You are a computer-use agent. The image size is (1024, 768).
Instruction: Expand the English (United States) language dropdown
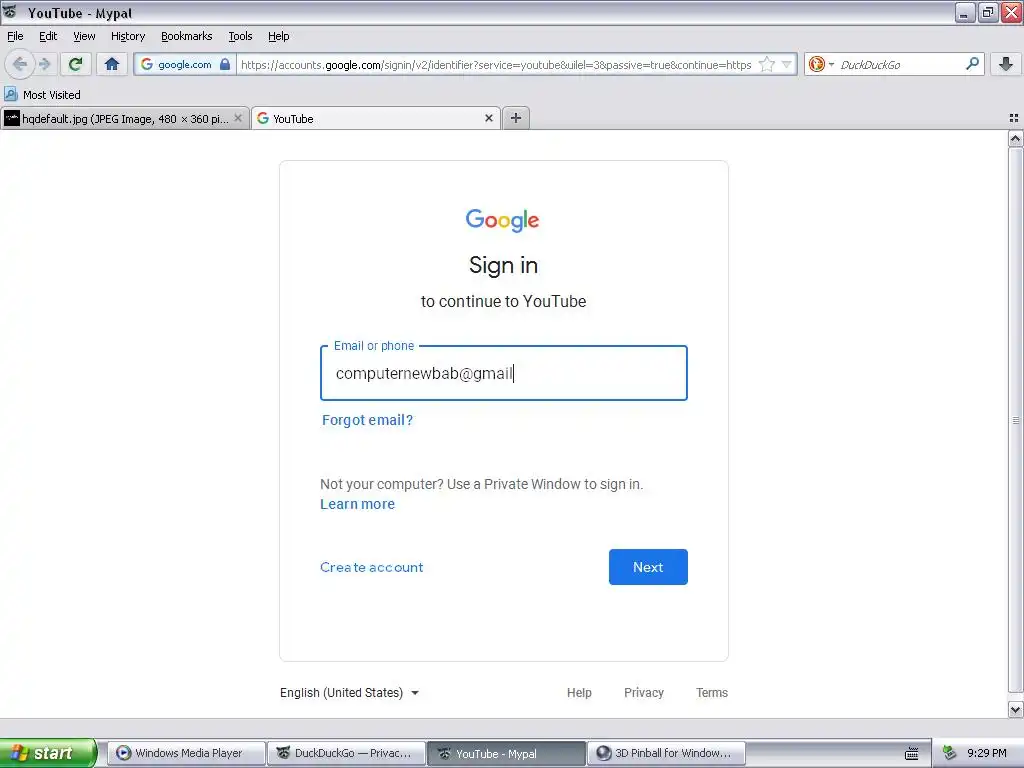click(x=349, y=692)
